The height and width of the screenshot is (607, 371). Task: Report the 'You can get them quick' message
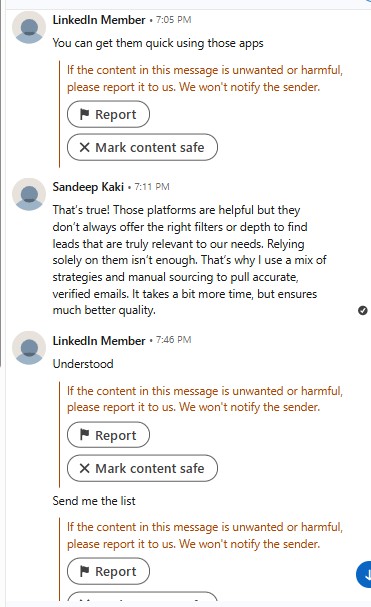(108, 114)
